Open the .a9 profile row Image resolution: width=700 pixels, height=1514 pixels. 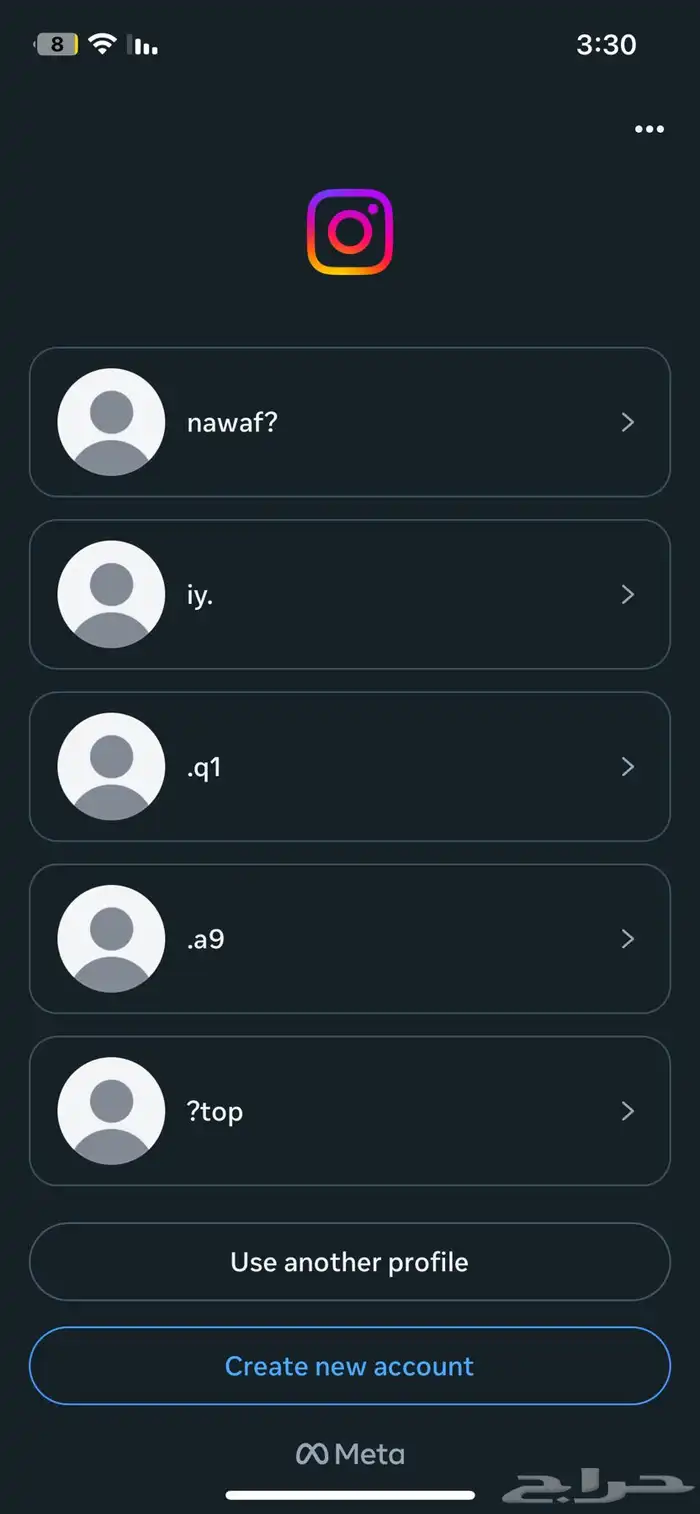(349, 938)
